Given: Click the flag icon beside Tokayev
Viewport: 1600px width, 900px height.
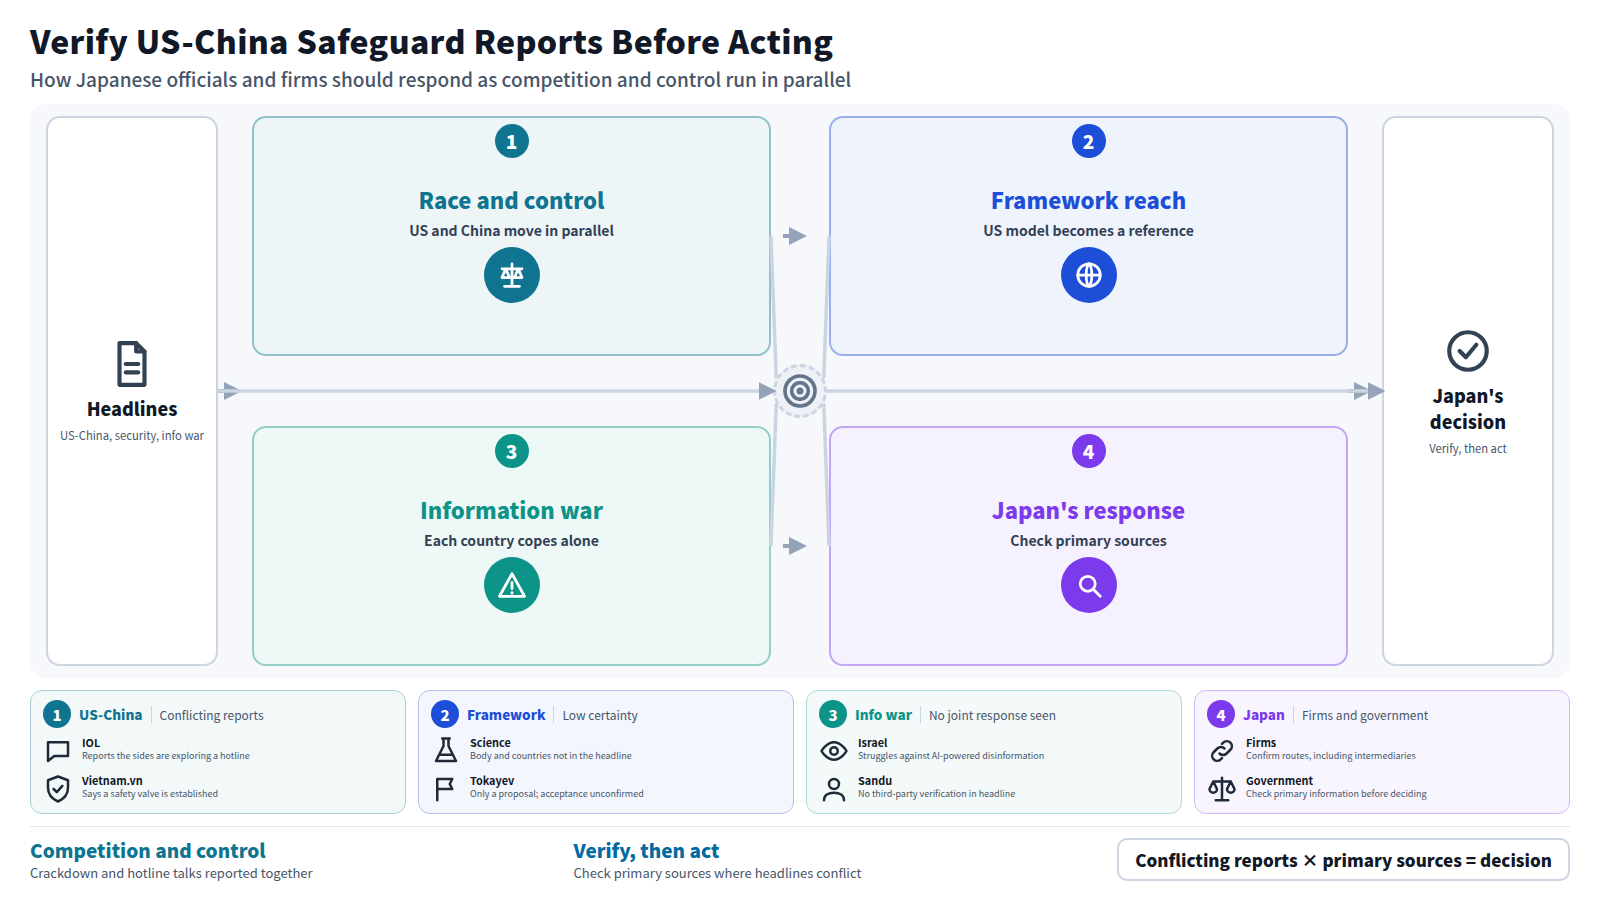Looking at the screenshot, I should [445, 788].
